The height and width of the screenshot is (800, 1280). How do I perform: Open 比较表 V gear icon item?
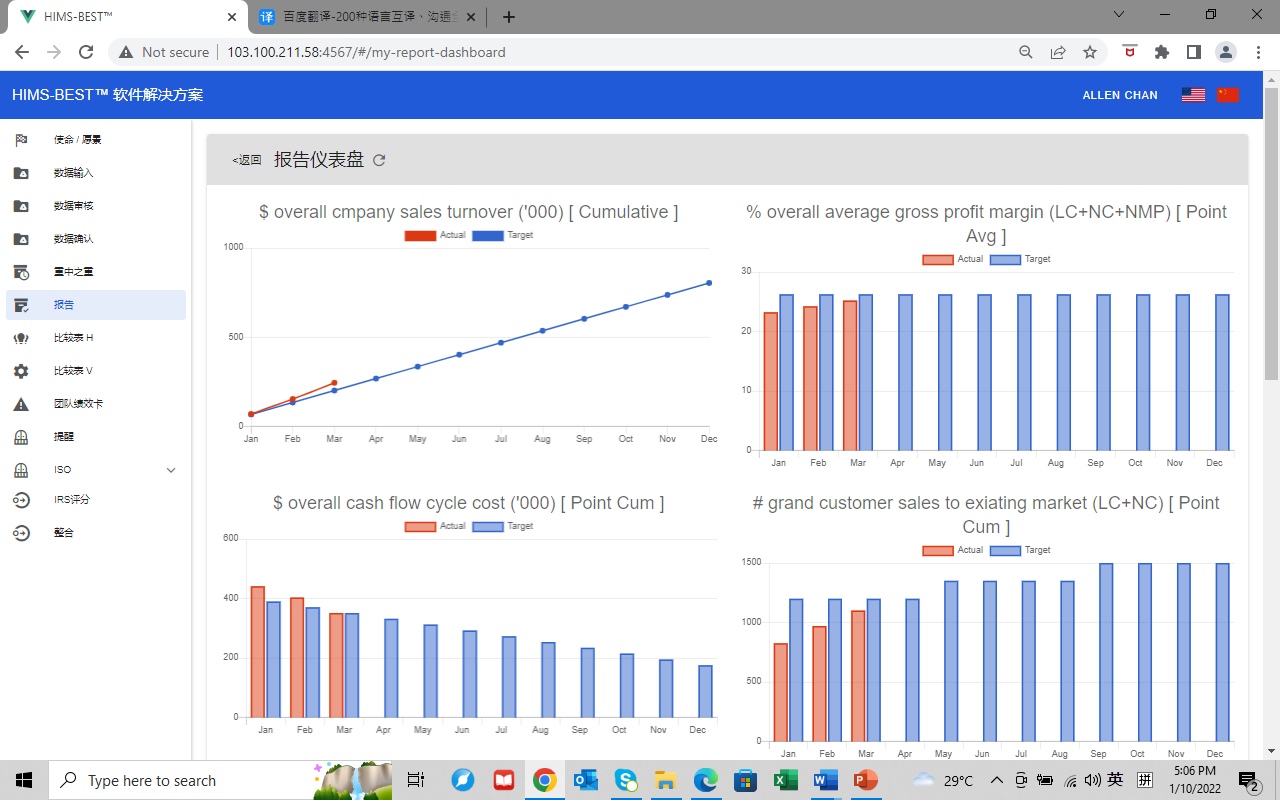[x=21, y=371]
